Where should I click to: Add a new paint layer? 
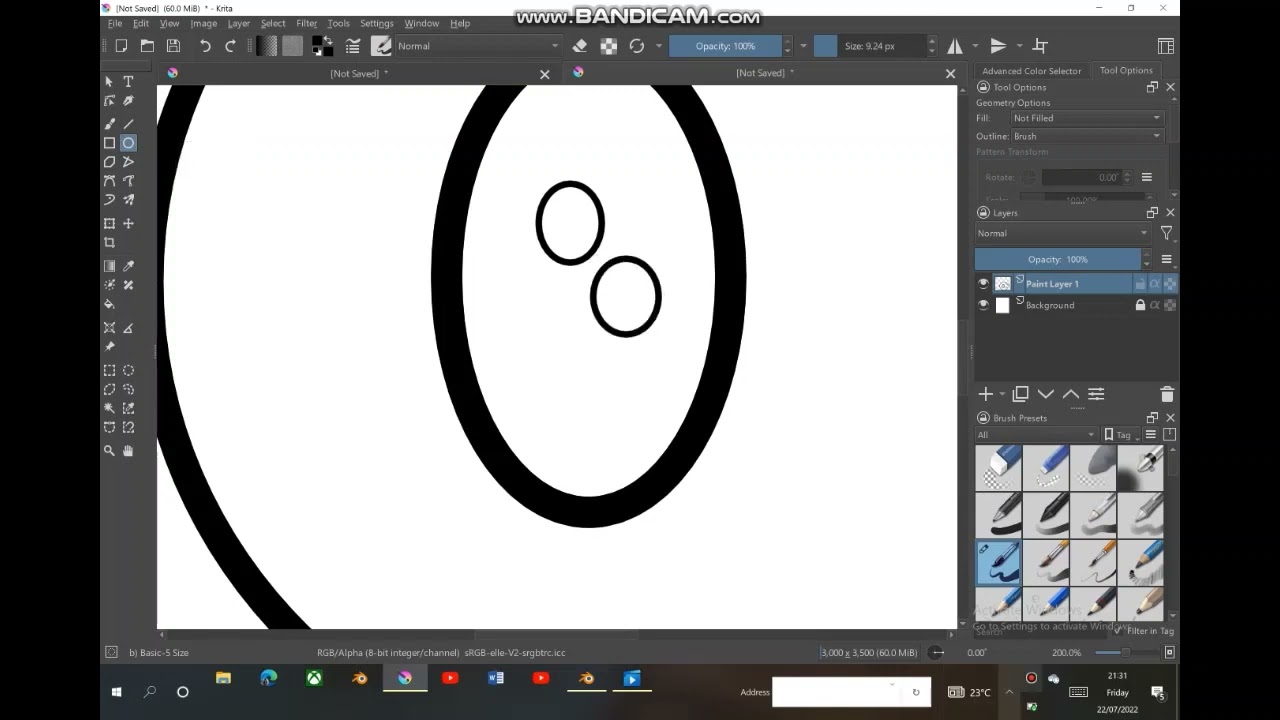pyautogui.click(x=986, y=394)
